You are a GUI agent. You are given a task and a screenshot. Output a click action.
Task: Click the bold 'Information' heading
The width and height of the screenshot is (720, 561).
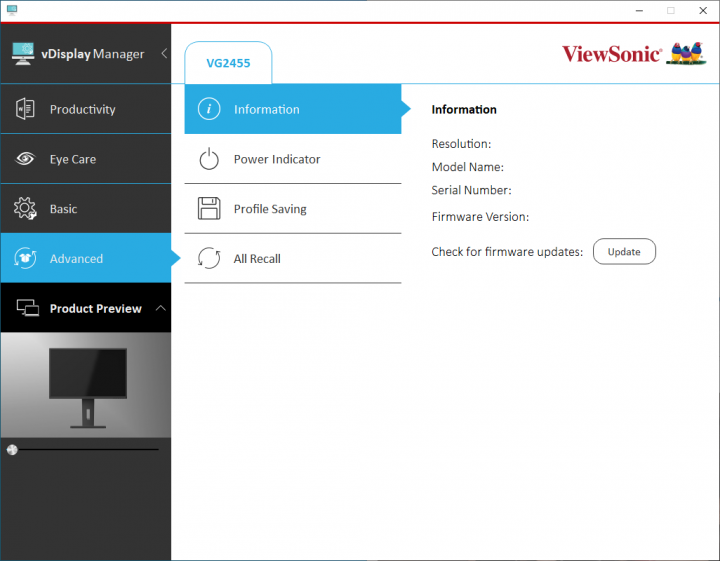[464, 109]
